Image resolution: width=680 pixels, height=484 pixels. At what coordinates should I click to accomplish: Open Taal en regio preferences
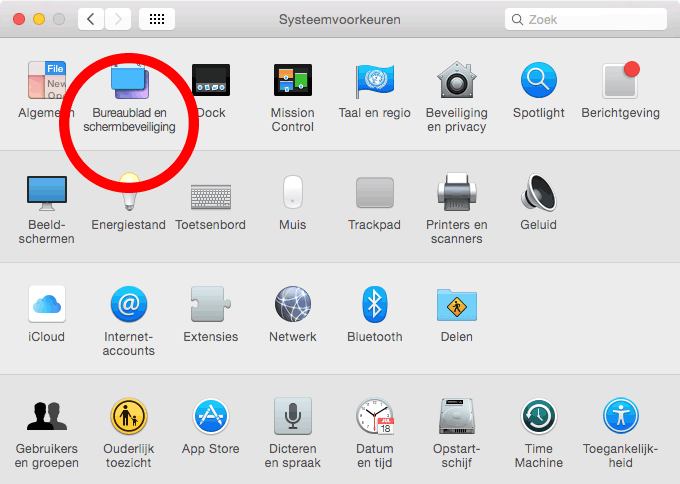(x=375, y=82)
